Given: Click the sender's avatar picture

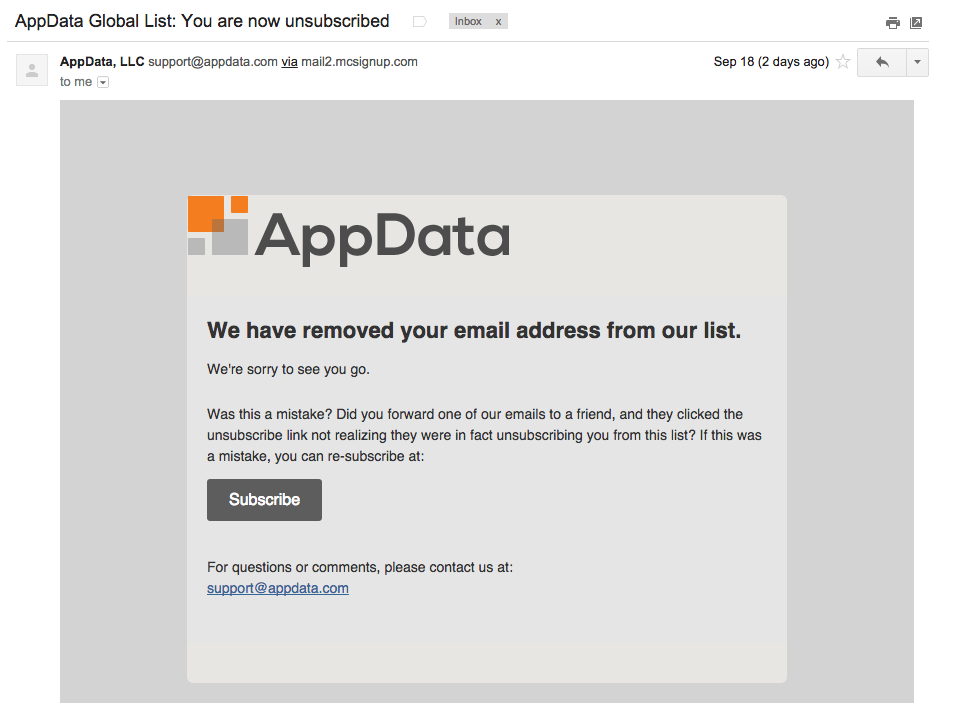Looking at the screenshot, I should pyautogui.click(x=32, y=70).
